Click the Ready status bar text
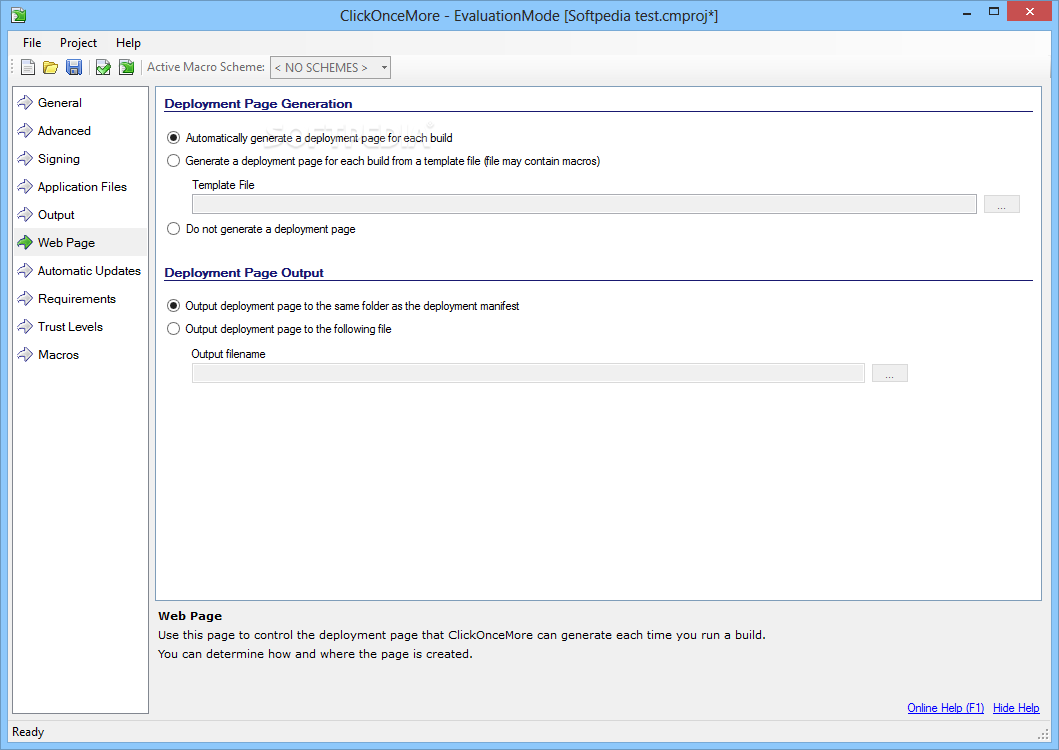The image size is (1059, 750). [28, 732]
